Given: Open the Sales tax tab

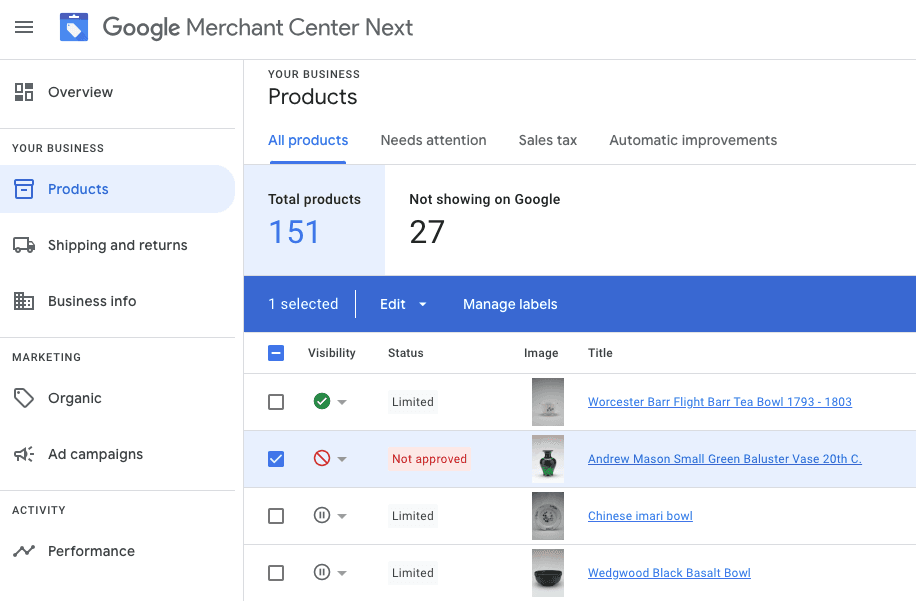Looking at the screenshot, I should click(547, 140).
